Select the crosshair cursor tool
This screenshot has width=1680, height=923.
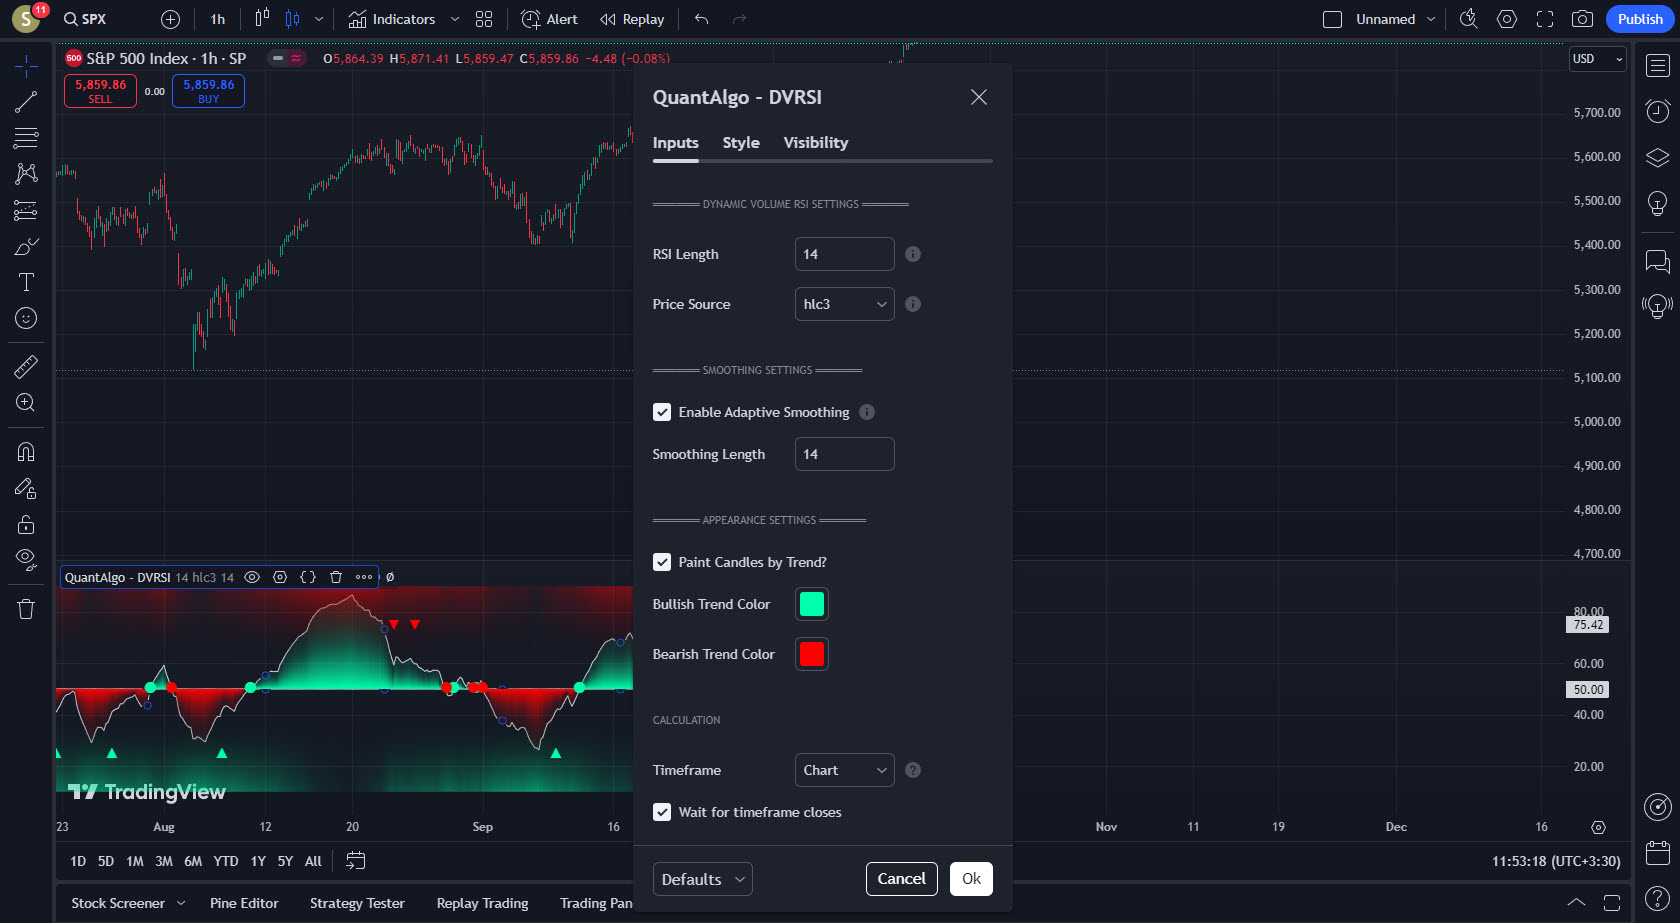point(26,65)
